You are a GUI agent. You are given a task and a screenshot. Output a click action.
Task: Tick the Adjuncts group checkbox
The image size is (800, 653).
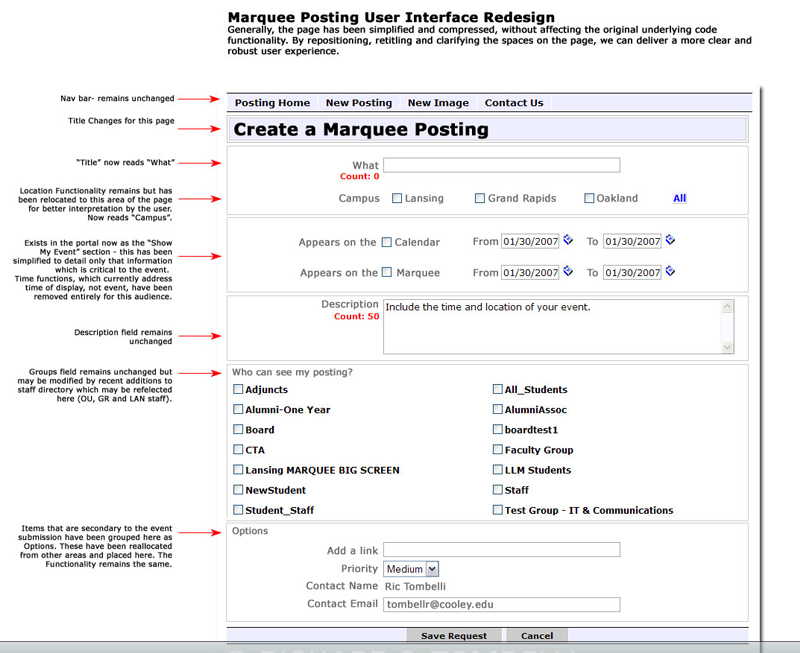238,389
